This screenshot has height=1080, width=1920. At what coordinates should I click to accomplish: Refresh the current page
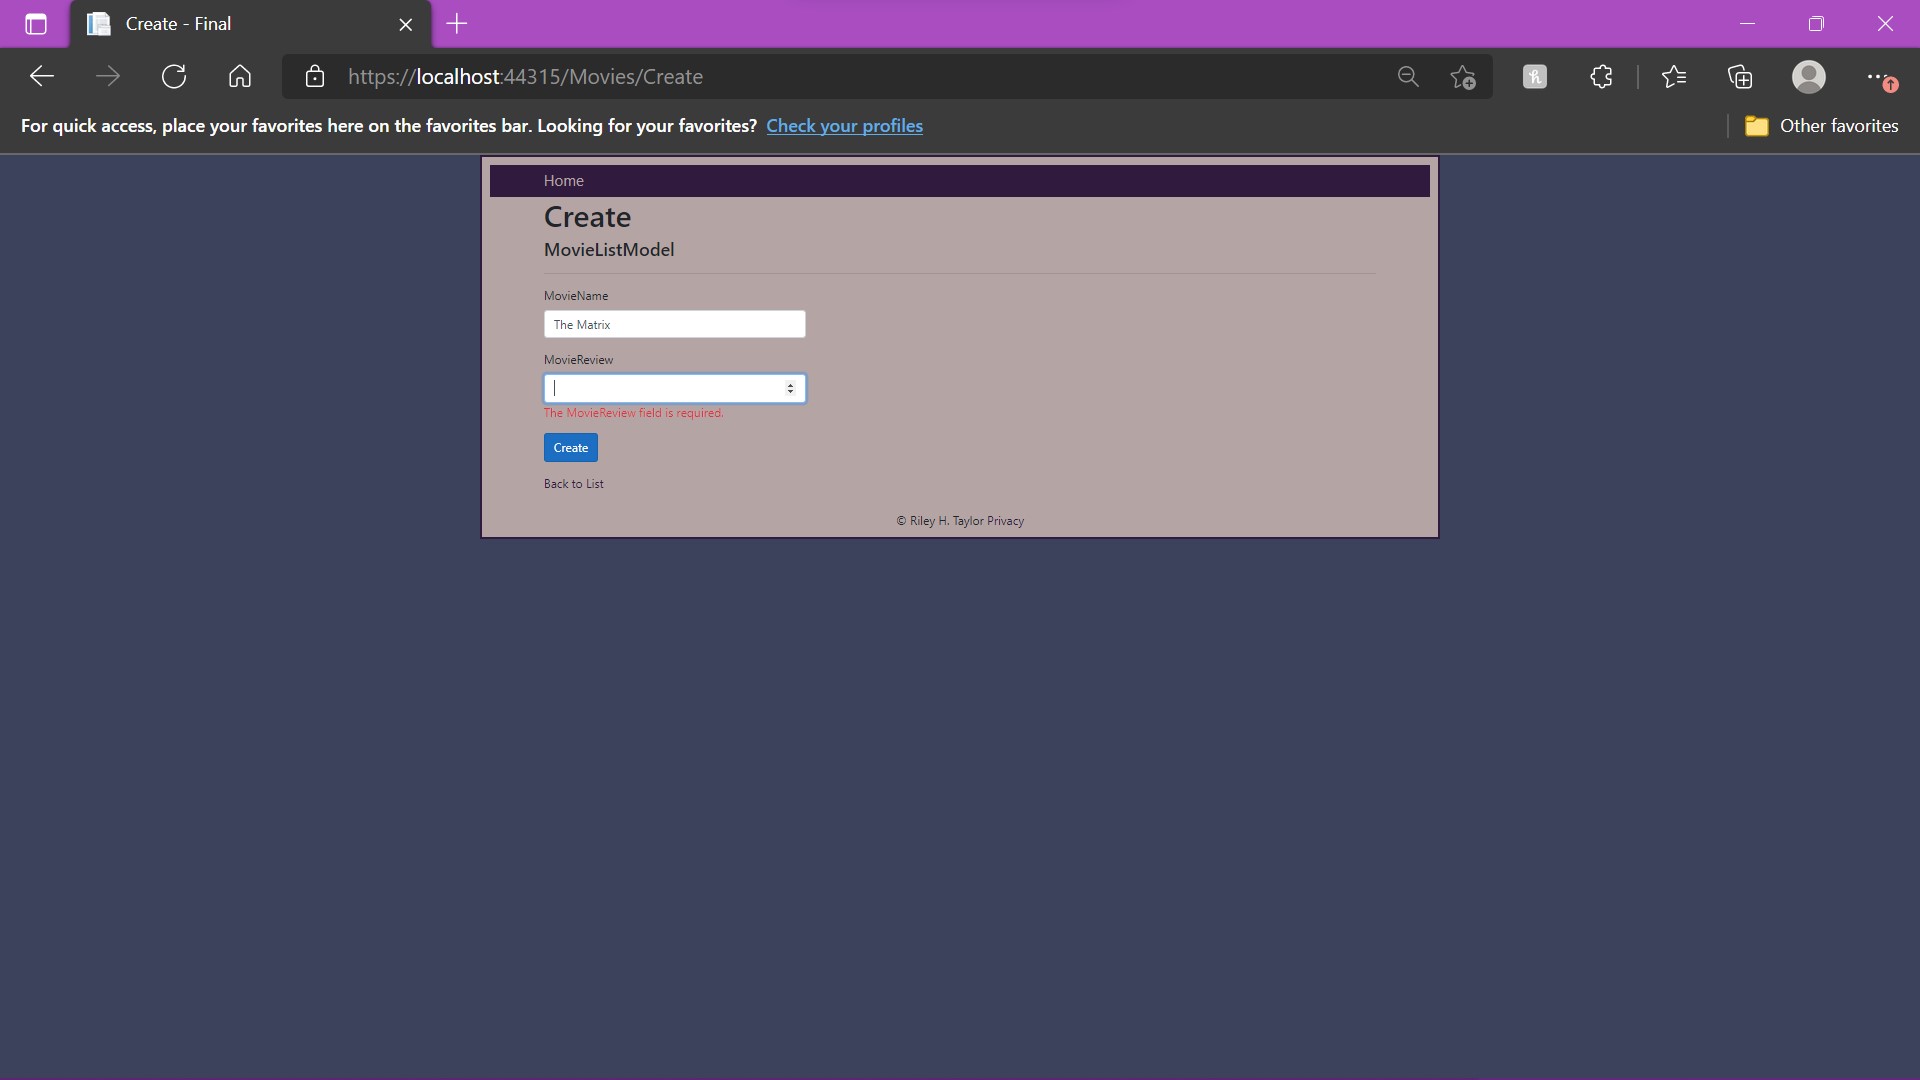coord(174,77)
